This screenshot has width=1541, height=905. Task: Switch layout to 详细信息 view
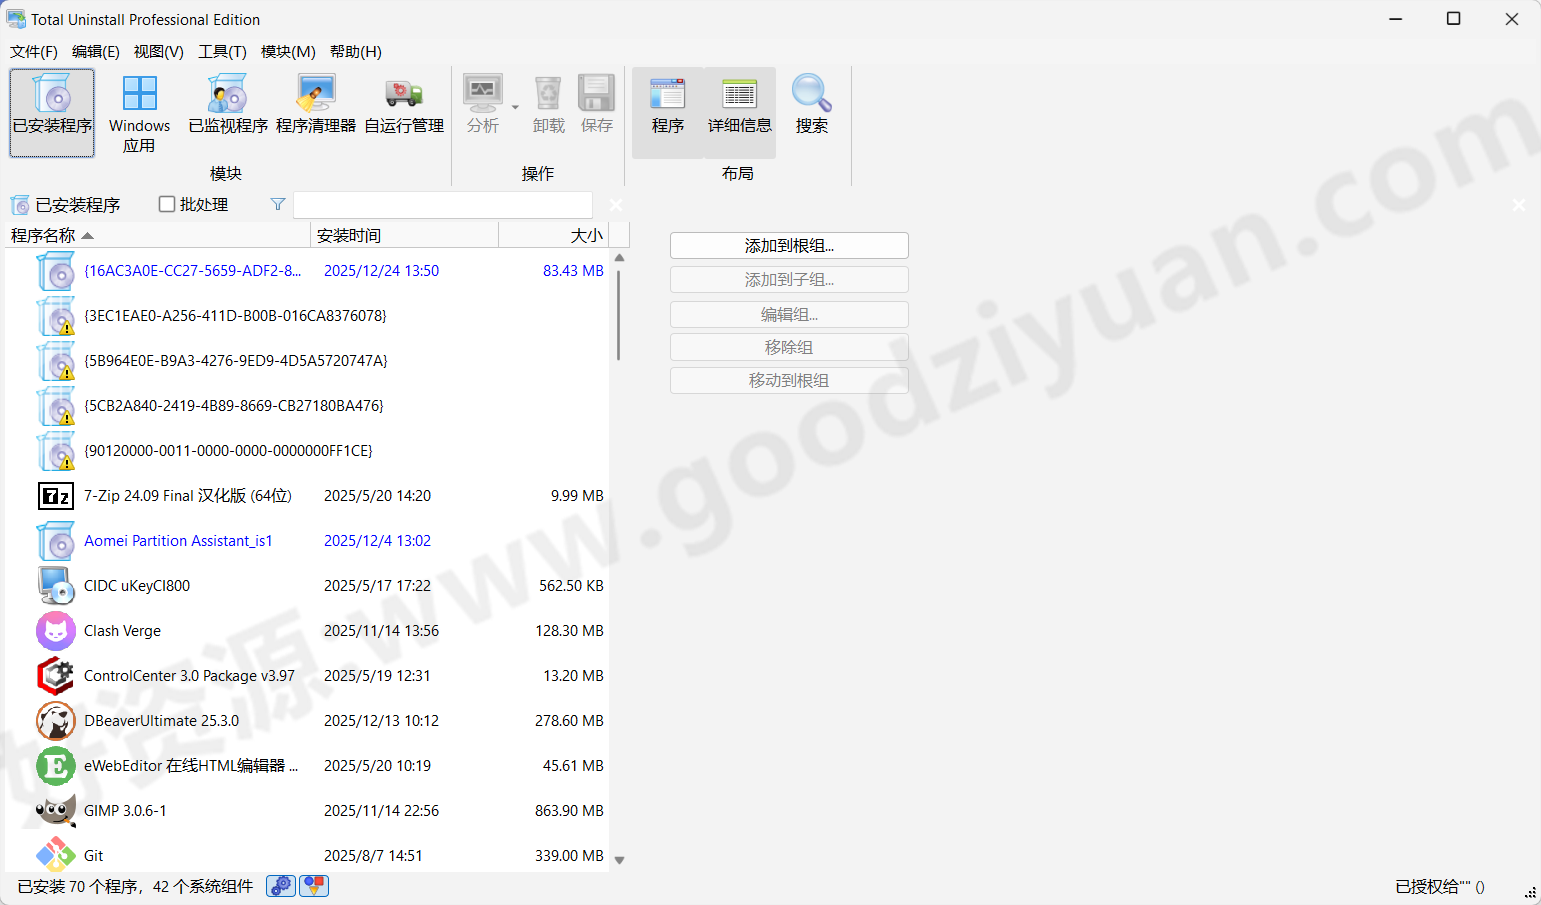tap(738, 105)
